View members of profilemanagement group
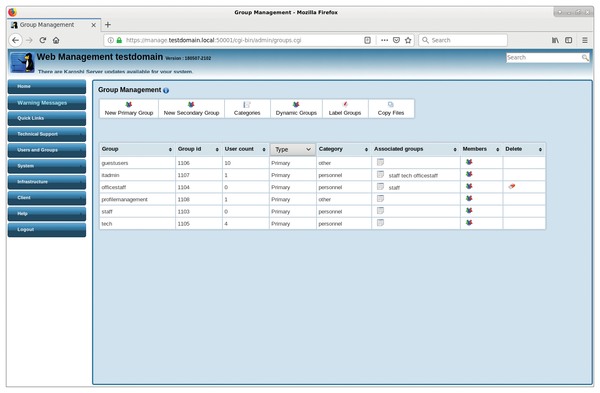 coord(469,199)
